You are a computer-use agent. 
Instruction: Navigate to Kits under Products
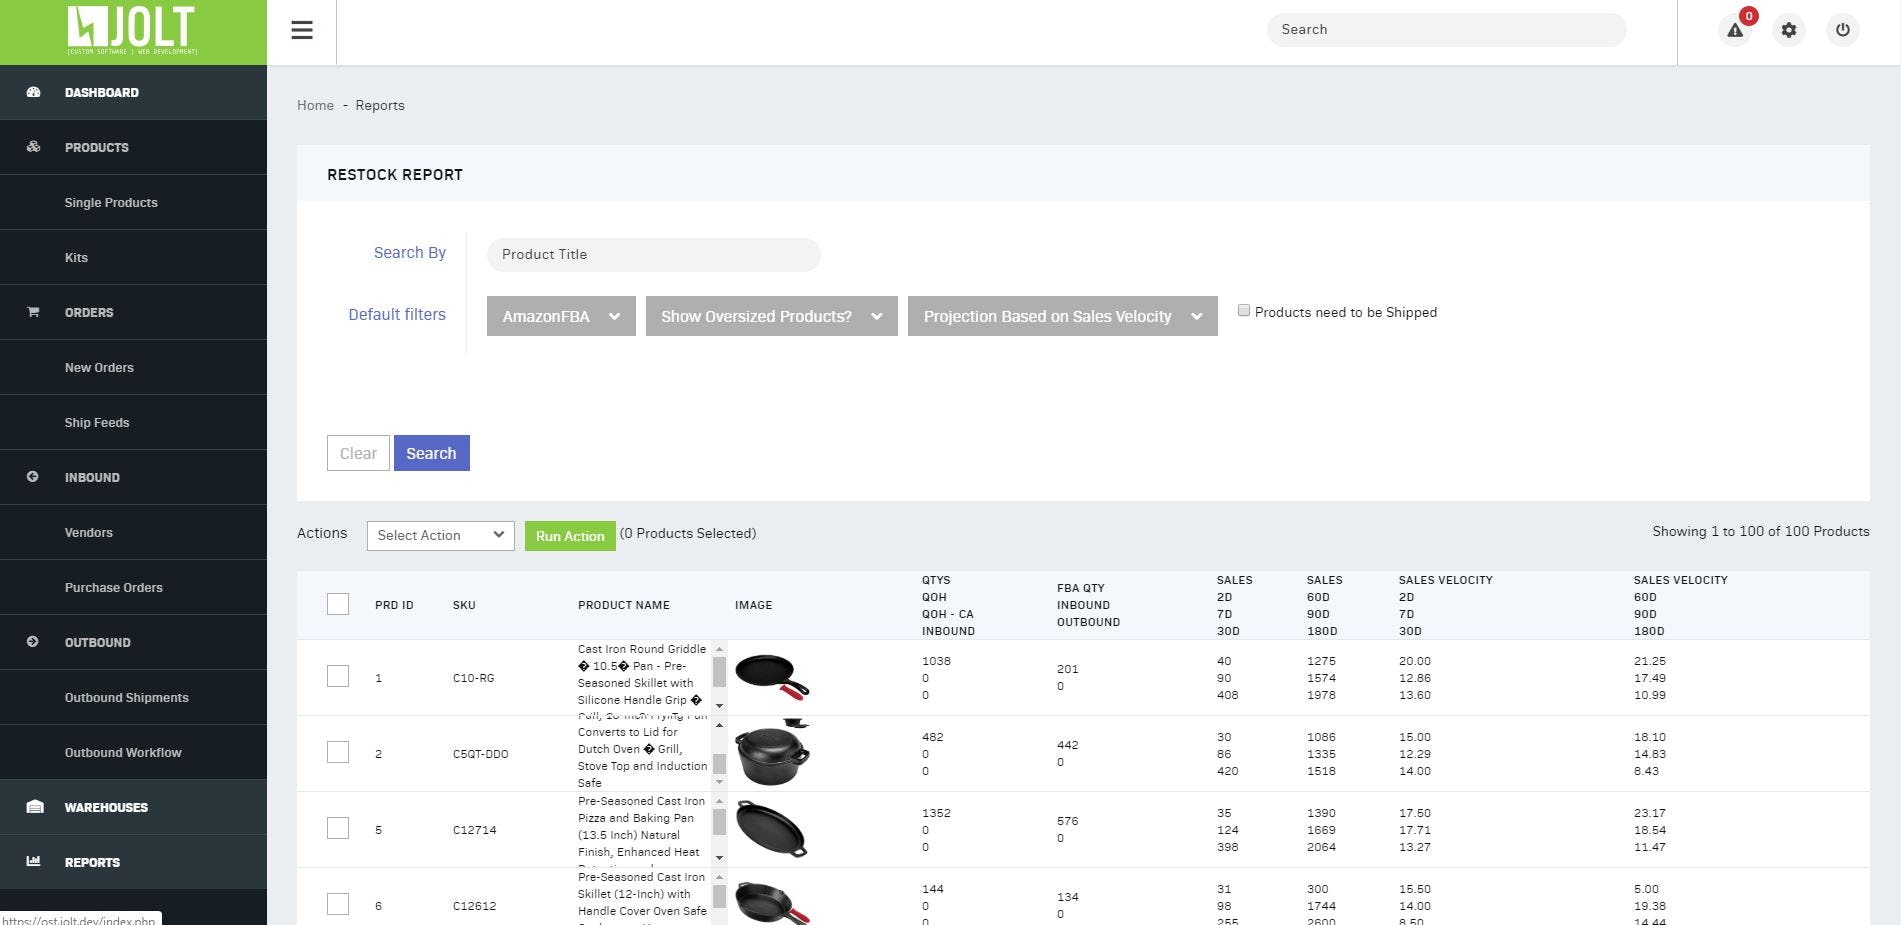click(x=76, y=257)
